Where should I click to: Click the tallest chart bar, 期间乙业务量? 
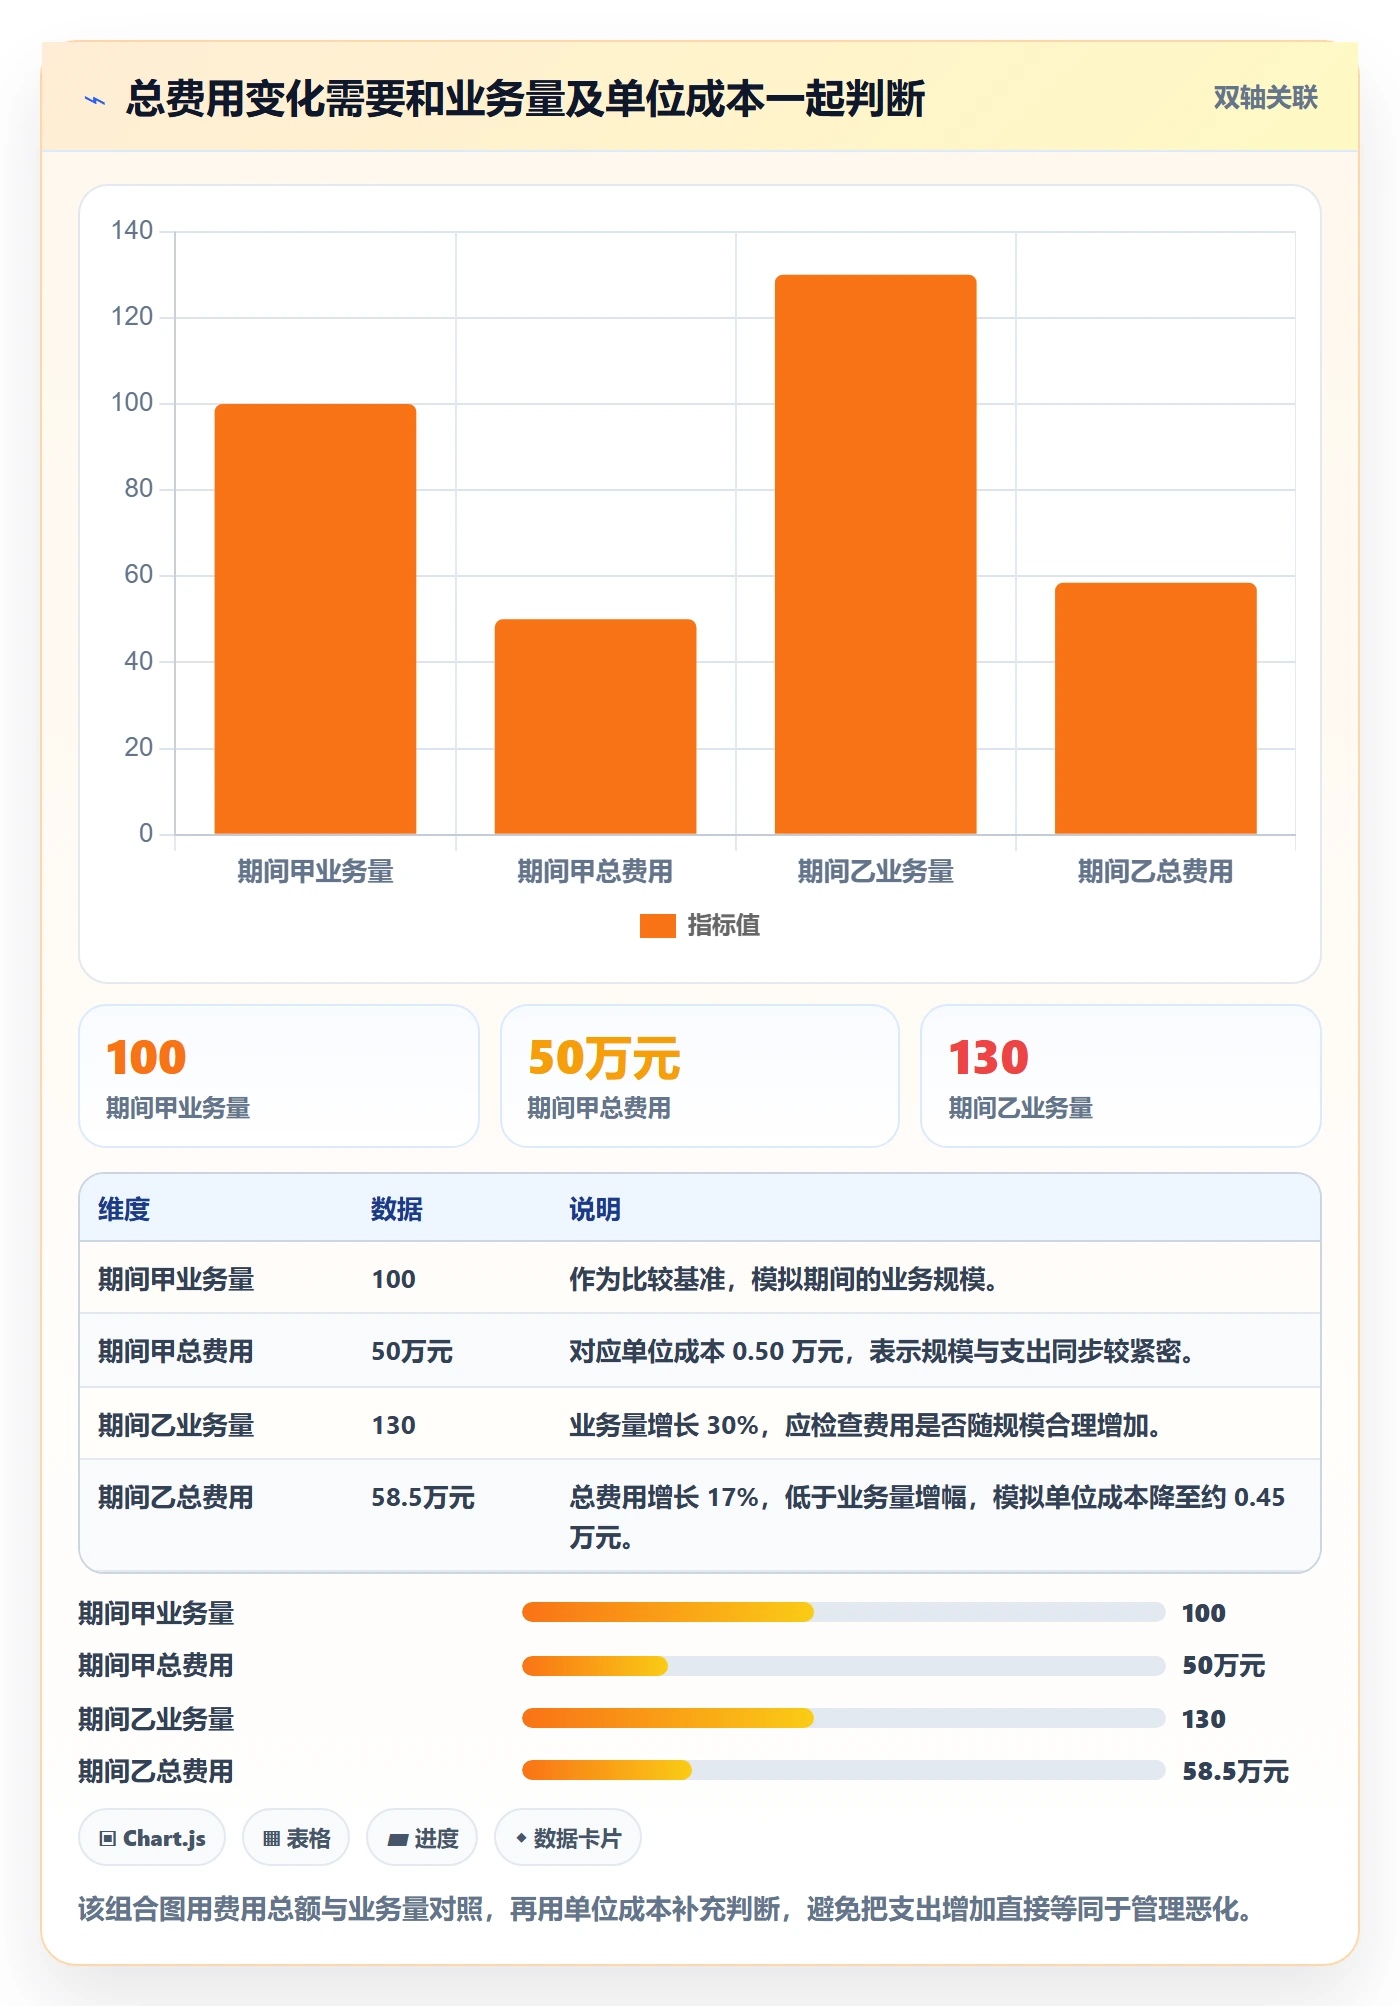875,554
